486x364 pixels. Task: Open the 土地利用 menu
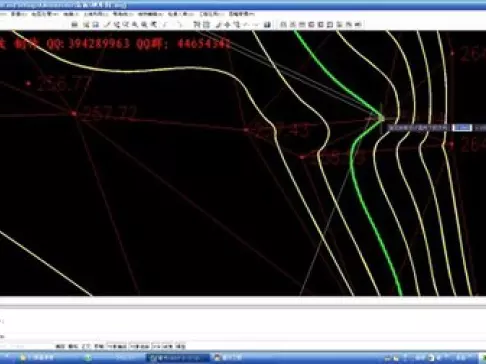pyautogui.click(x=96, y=14)
